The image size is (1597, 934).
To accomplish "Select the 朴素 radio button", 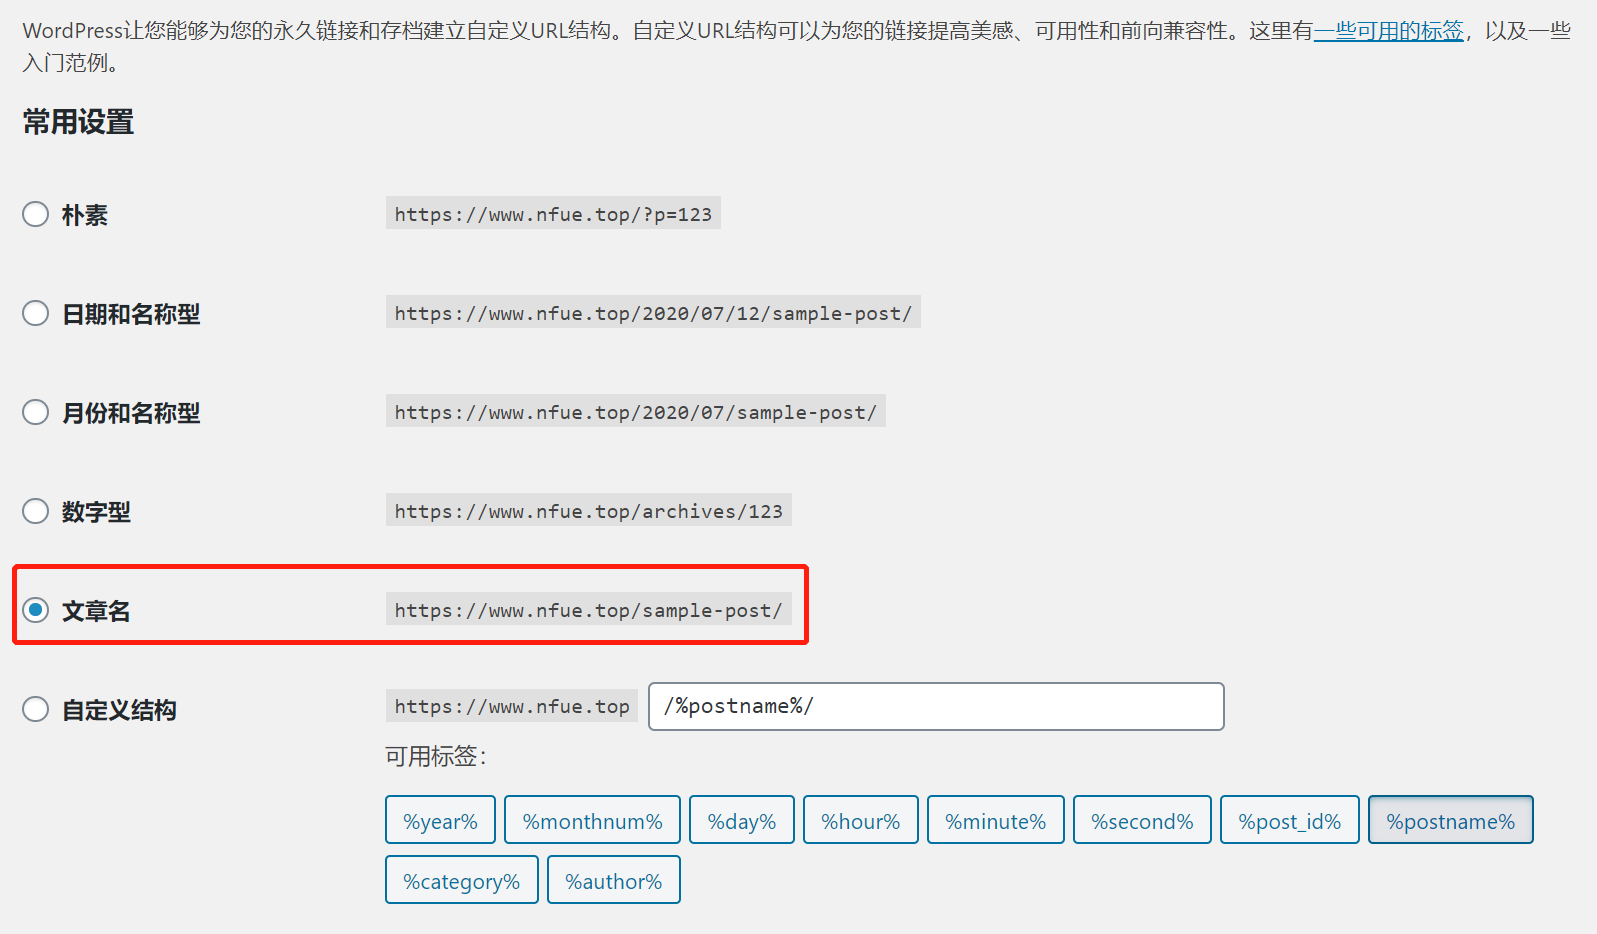I will (36, 214).
